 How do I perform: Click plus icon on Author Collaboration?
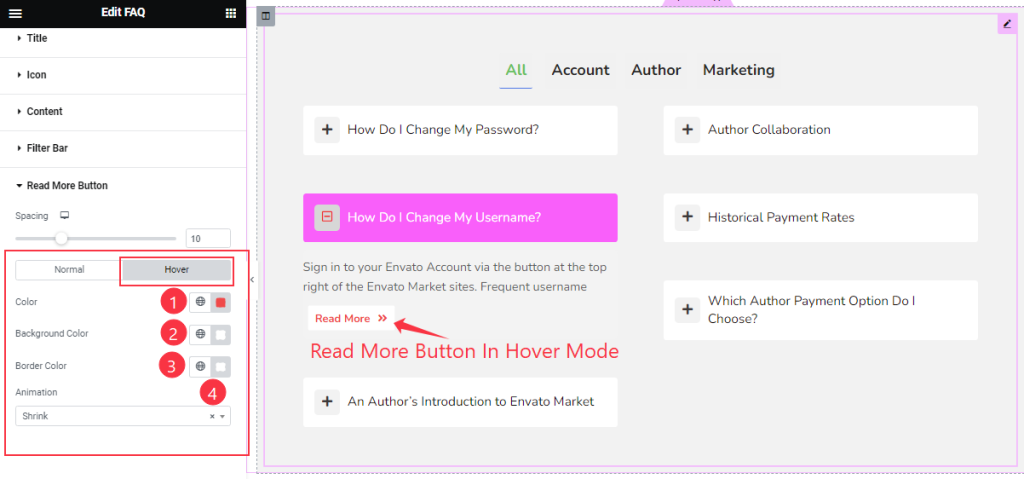(x=687, y=130)
